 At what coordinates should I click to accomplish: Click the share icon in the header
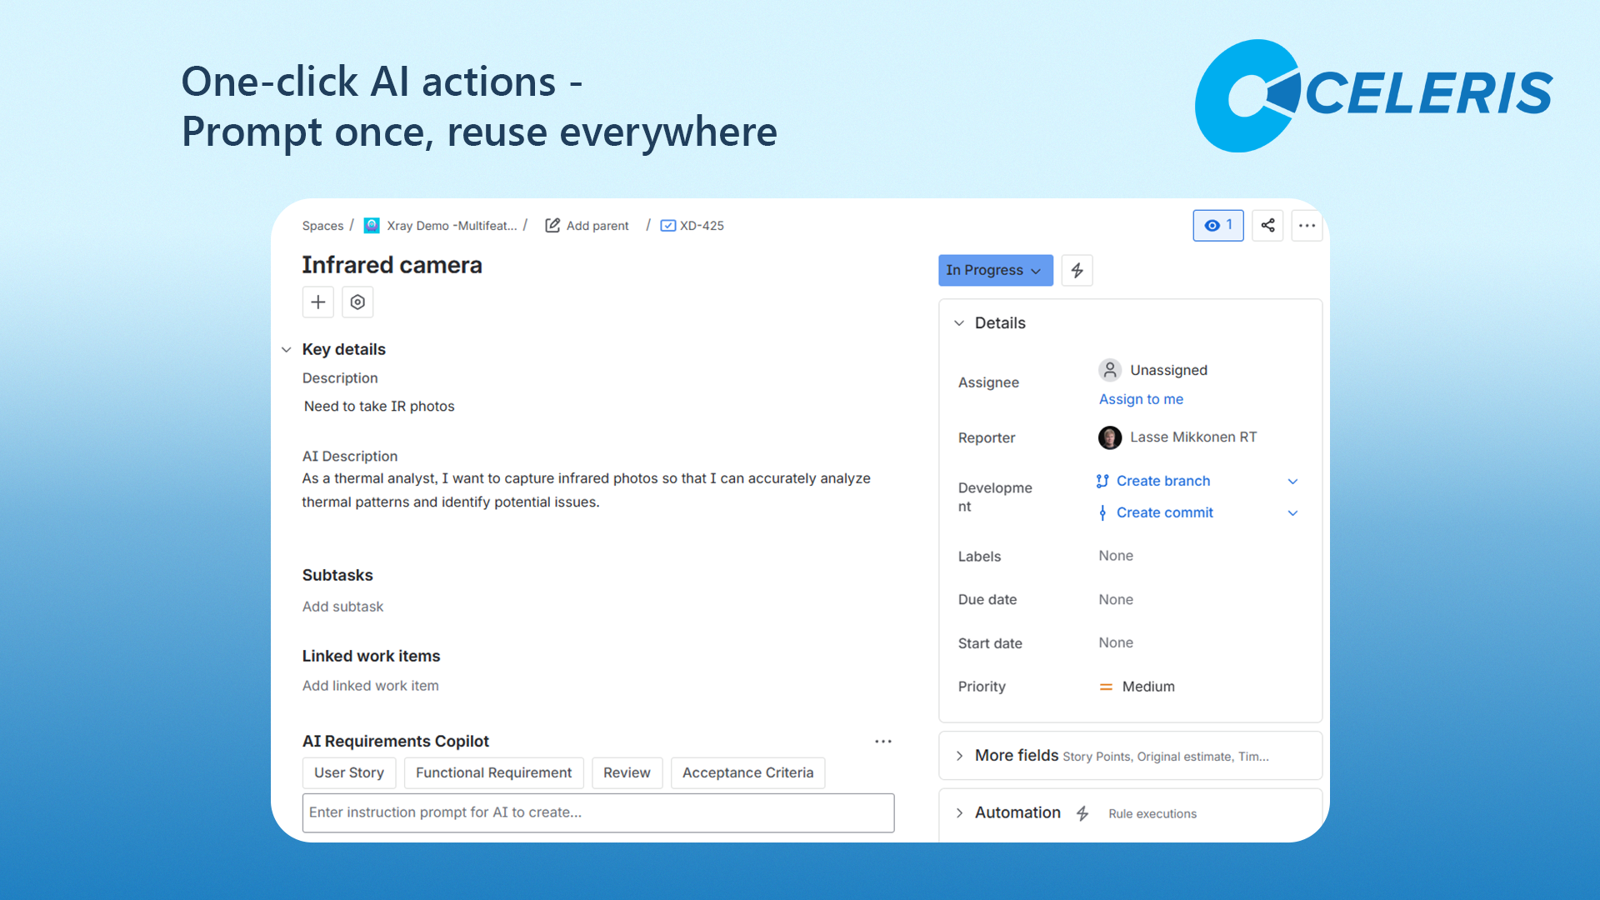pos(1267,225)
